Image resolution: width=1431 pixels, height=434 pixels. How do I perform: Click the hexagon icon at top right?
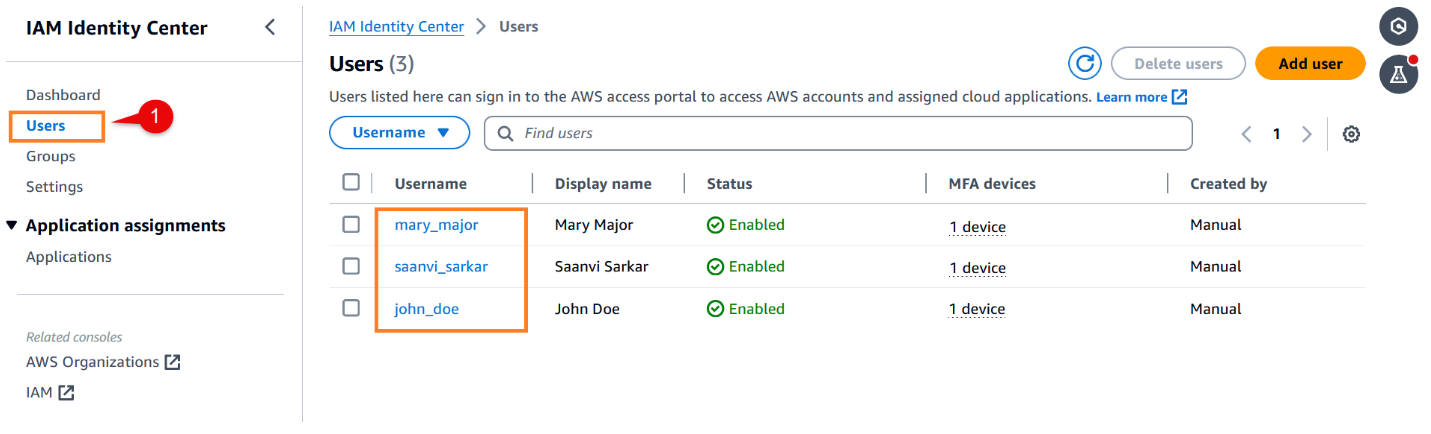tap(1399, 27)
